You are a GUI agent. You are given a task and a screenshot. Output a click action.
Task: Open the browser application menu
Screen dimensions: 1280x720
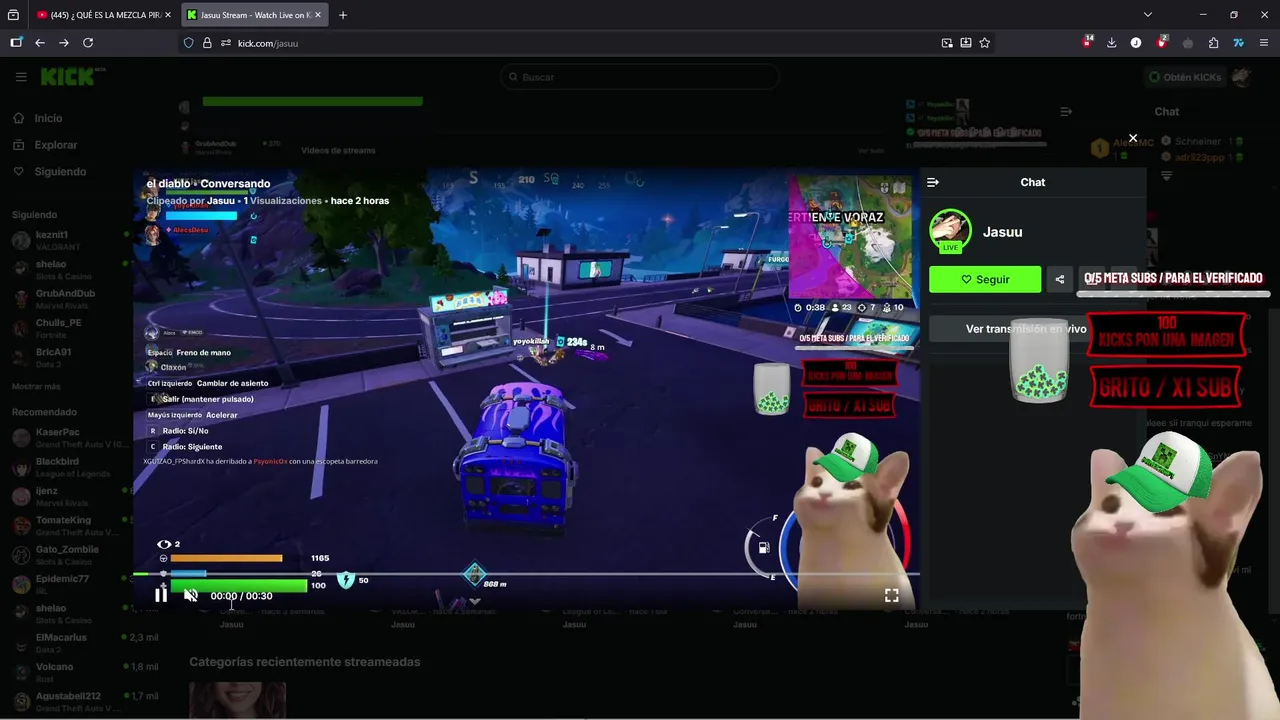click(1264, 43)
